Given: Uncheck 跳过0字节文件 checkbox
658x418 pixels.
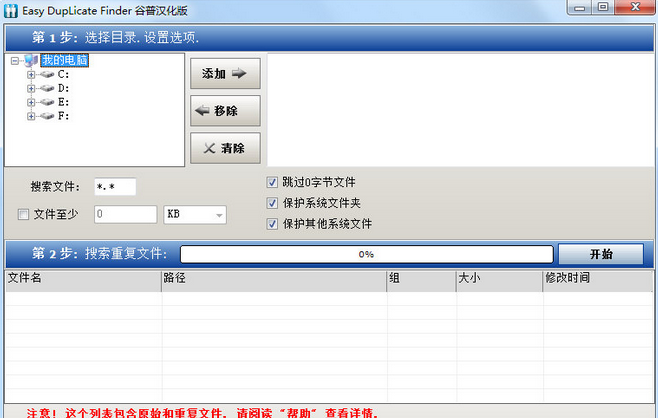Looking at the screenshot, I should (272, 182).
